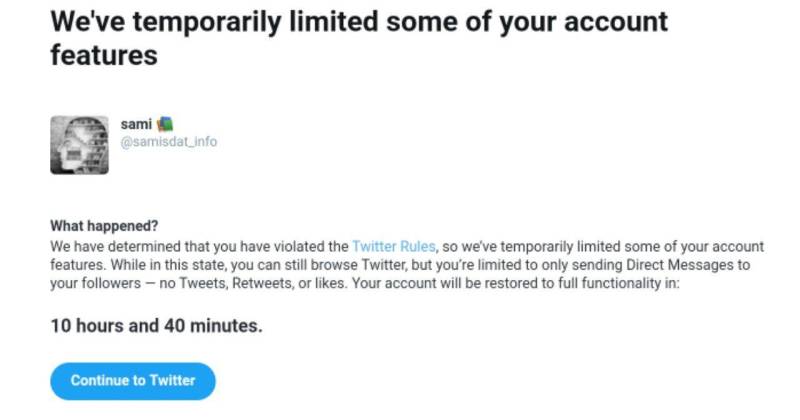Image resolution: width=800 pixels, height=420 pixels.
Task: Click the word features in the heading
Action: 104,55
